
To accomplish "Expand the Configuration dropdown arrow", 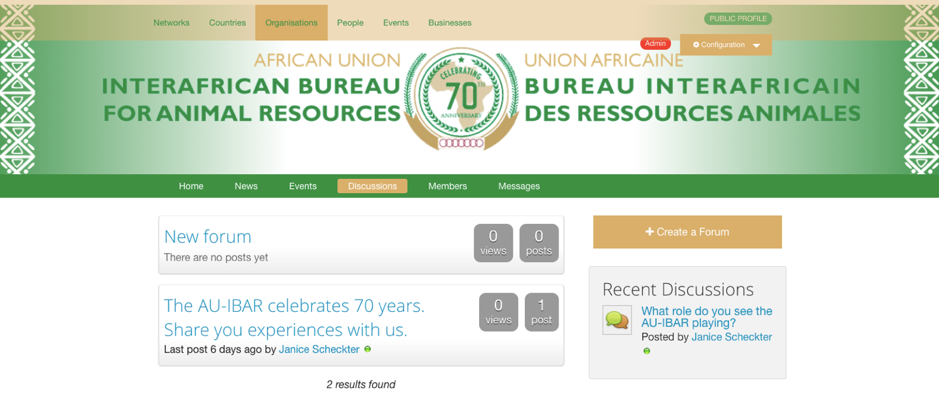I will [x=756, y=46].
